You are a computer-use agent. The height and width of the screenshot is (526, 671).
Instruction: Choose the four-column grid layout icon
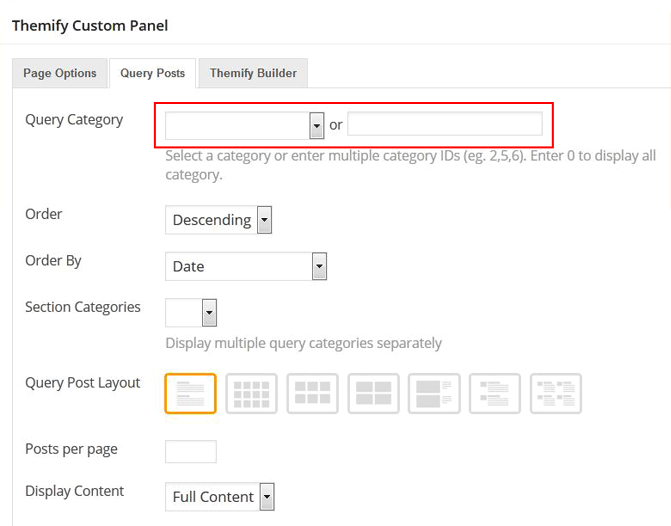pyautogui.click(x=252, y=393)
